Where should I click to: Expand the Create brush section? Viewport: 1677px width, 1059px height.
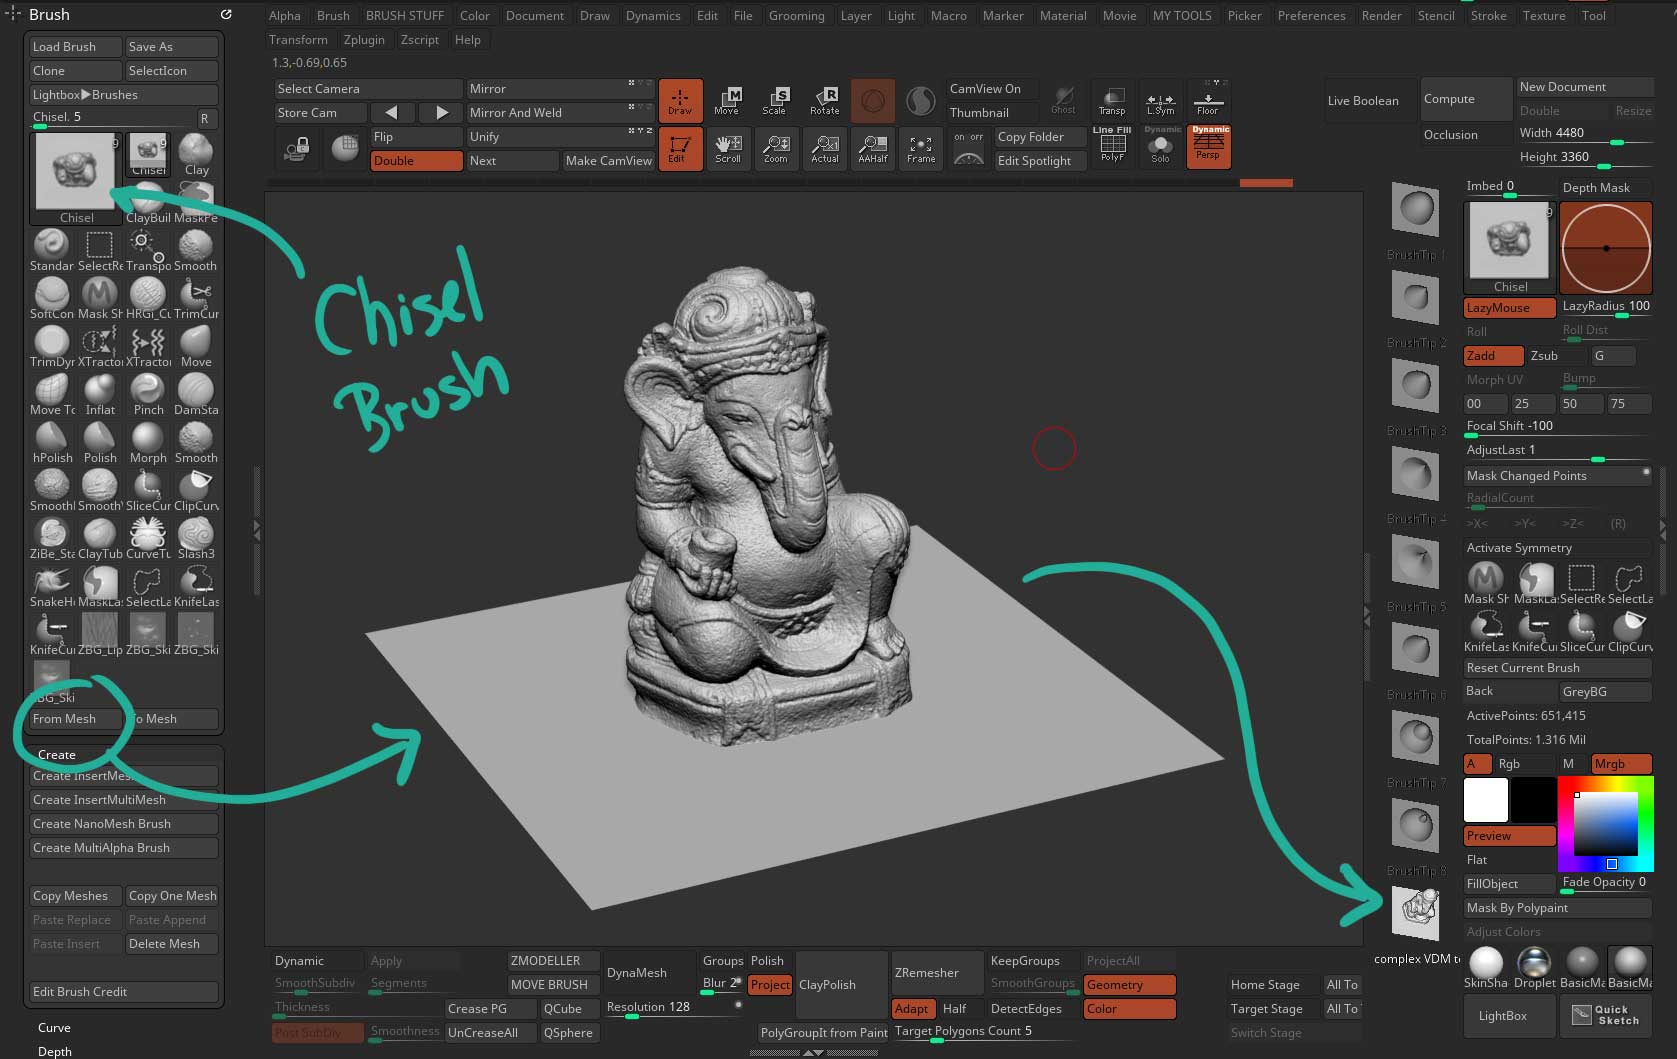[57, 755]
